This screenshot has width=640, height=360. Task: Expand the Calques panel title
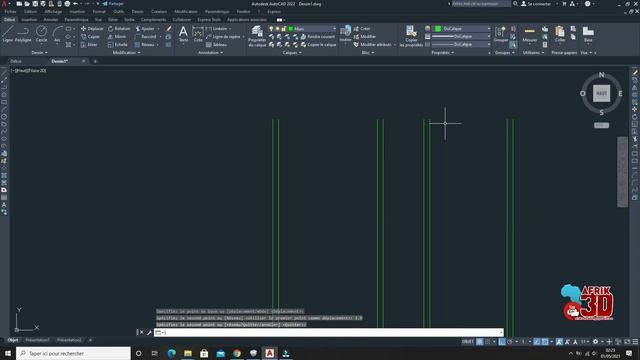(292, 53)
